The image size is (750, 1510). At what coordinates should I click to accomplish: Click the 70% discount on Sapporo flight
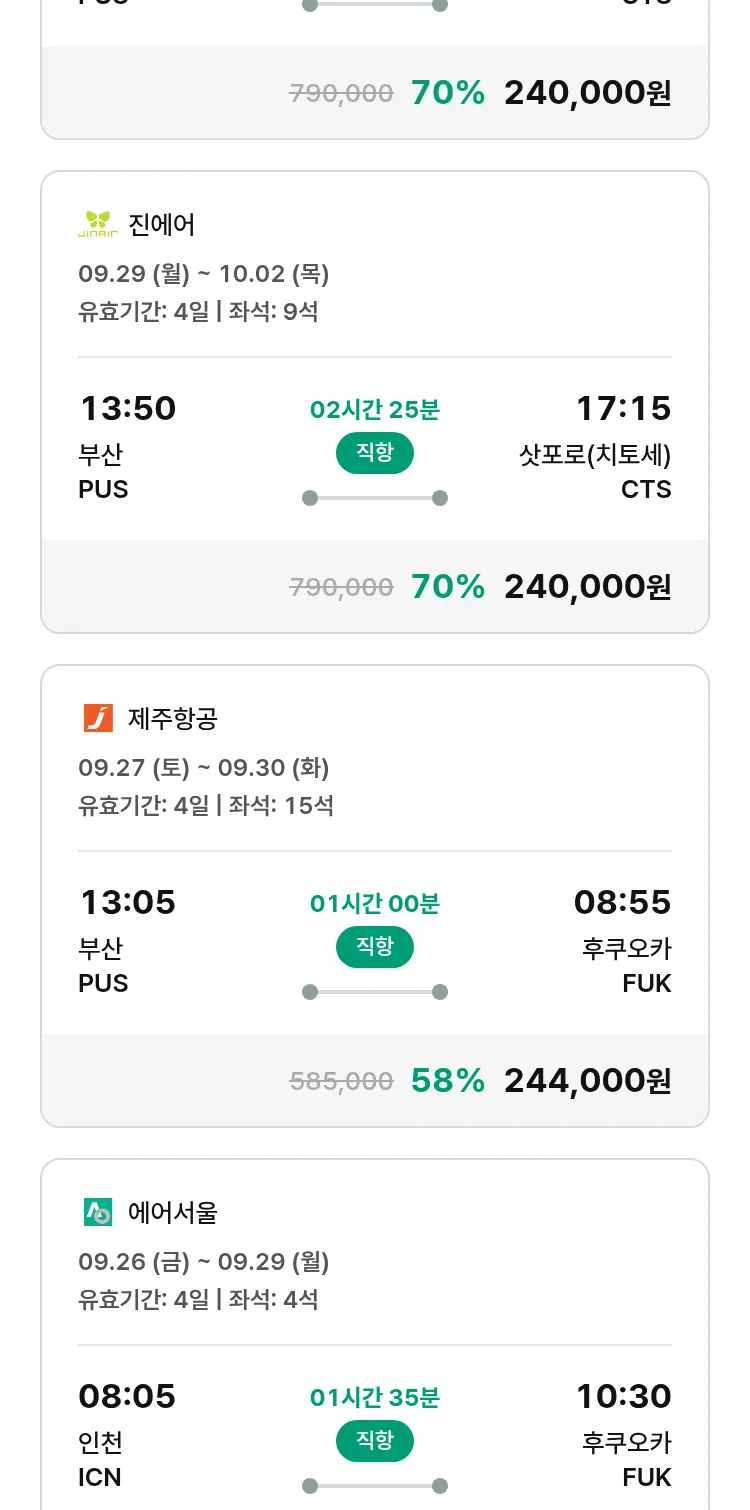[x=448, y=586]
